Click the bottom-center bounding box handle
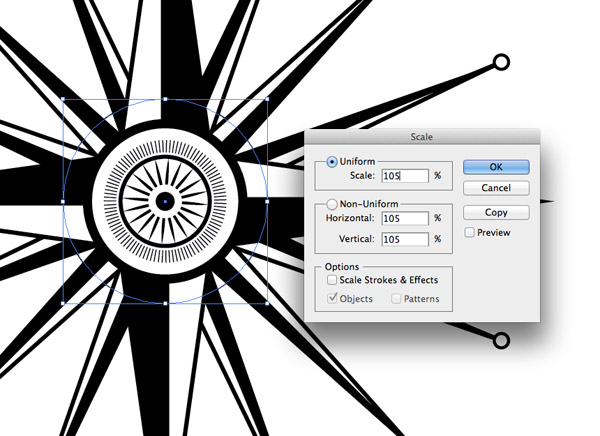600x436 pixels. [165, 304]
